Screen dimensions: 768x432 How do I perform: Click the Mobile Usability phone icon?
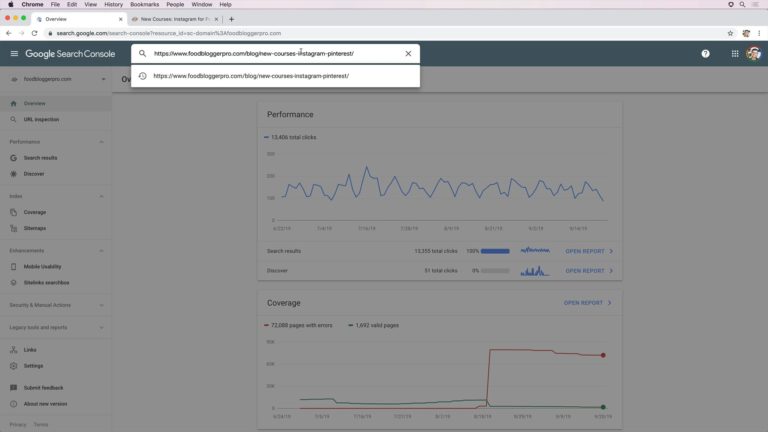coord(14,266)
